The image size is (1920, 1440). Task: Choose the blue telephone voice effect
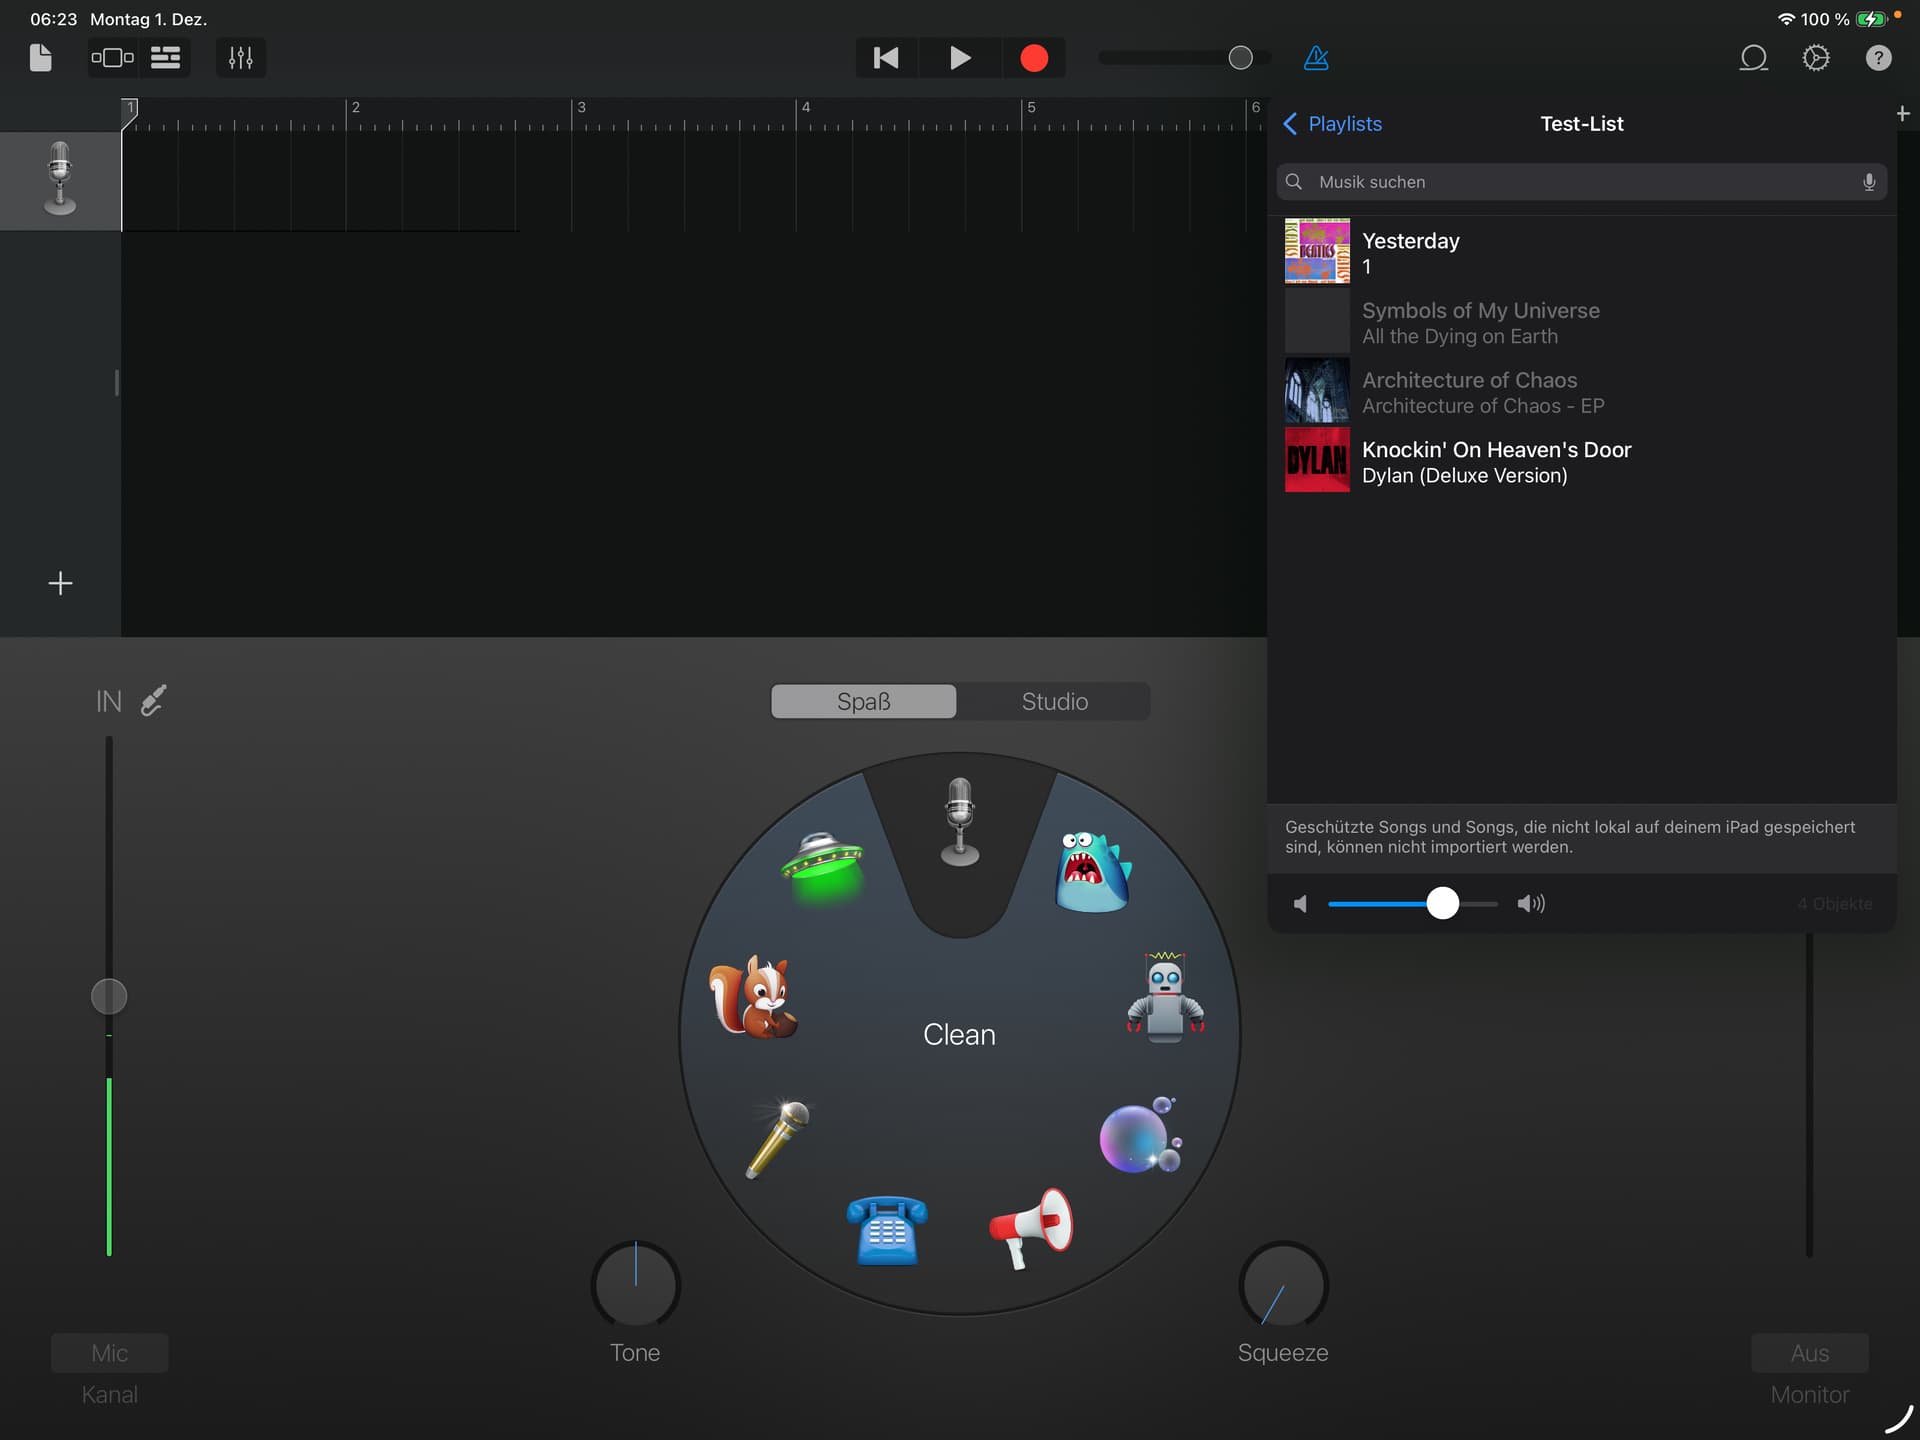coord(886,1230)
